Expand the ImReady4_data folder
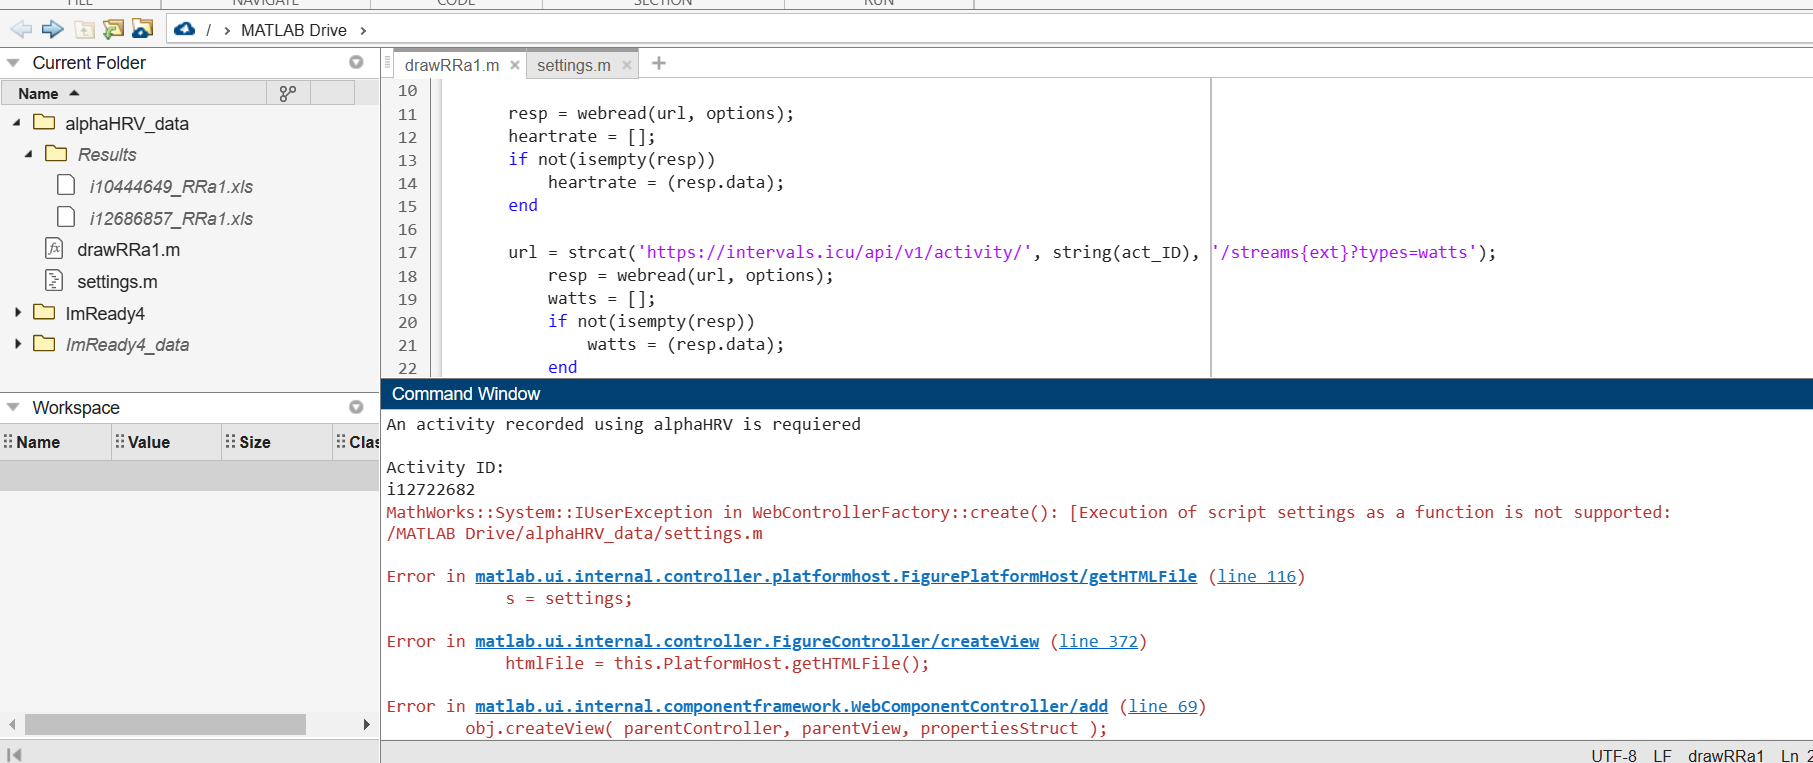The image size is (1813, 763). 18,344
